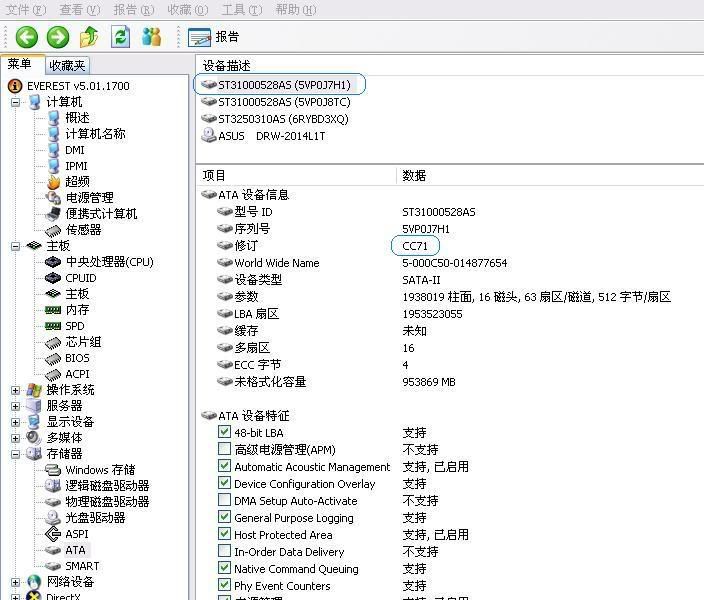704x600 pixels.
Task: Toggle the Host Protected Area checkbox
Action: tap(225, 535)
